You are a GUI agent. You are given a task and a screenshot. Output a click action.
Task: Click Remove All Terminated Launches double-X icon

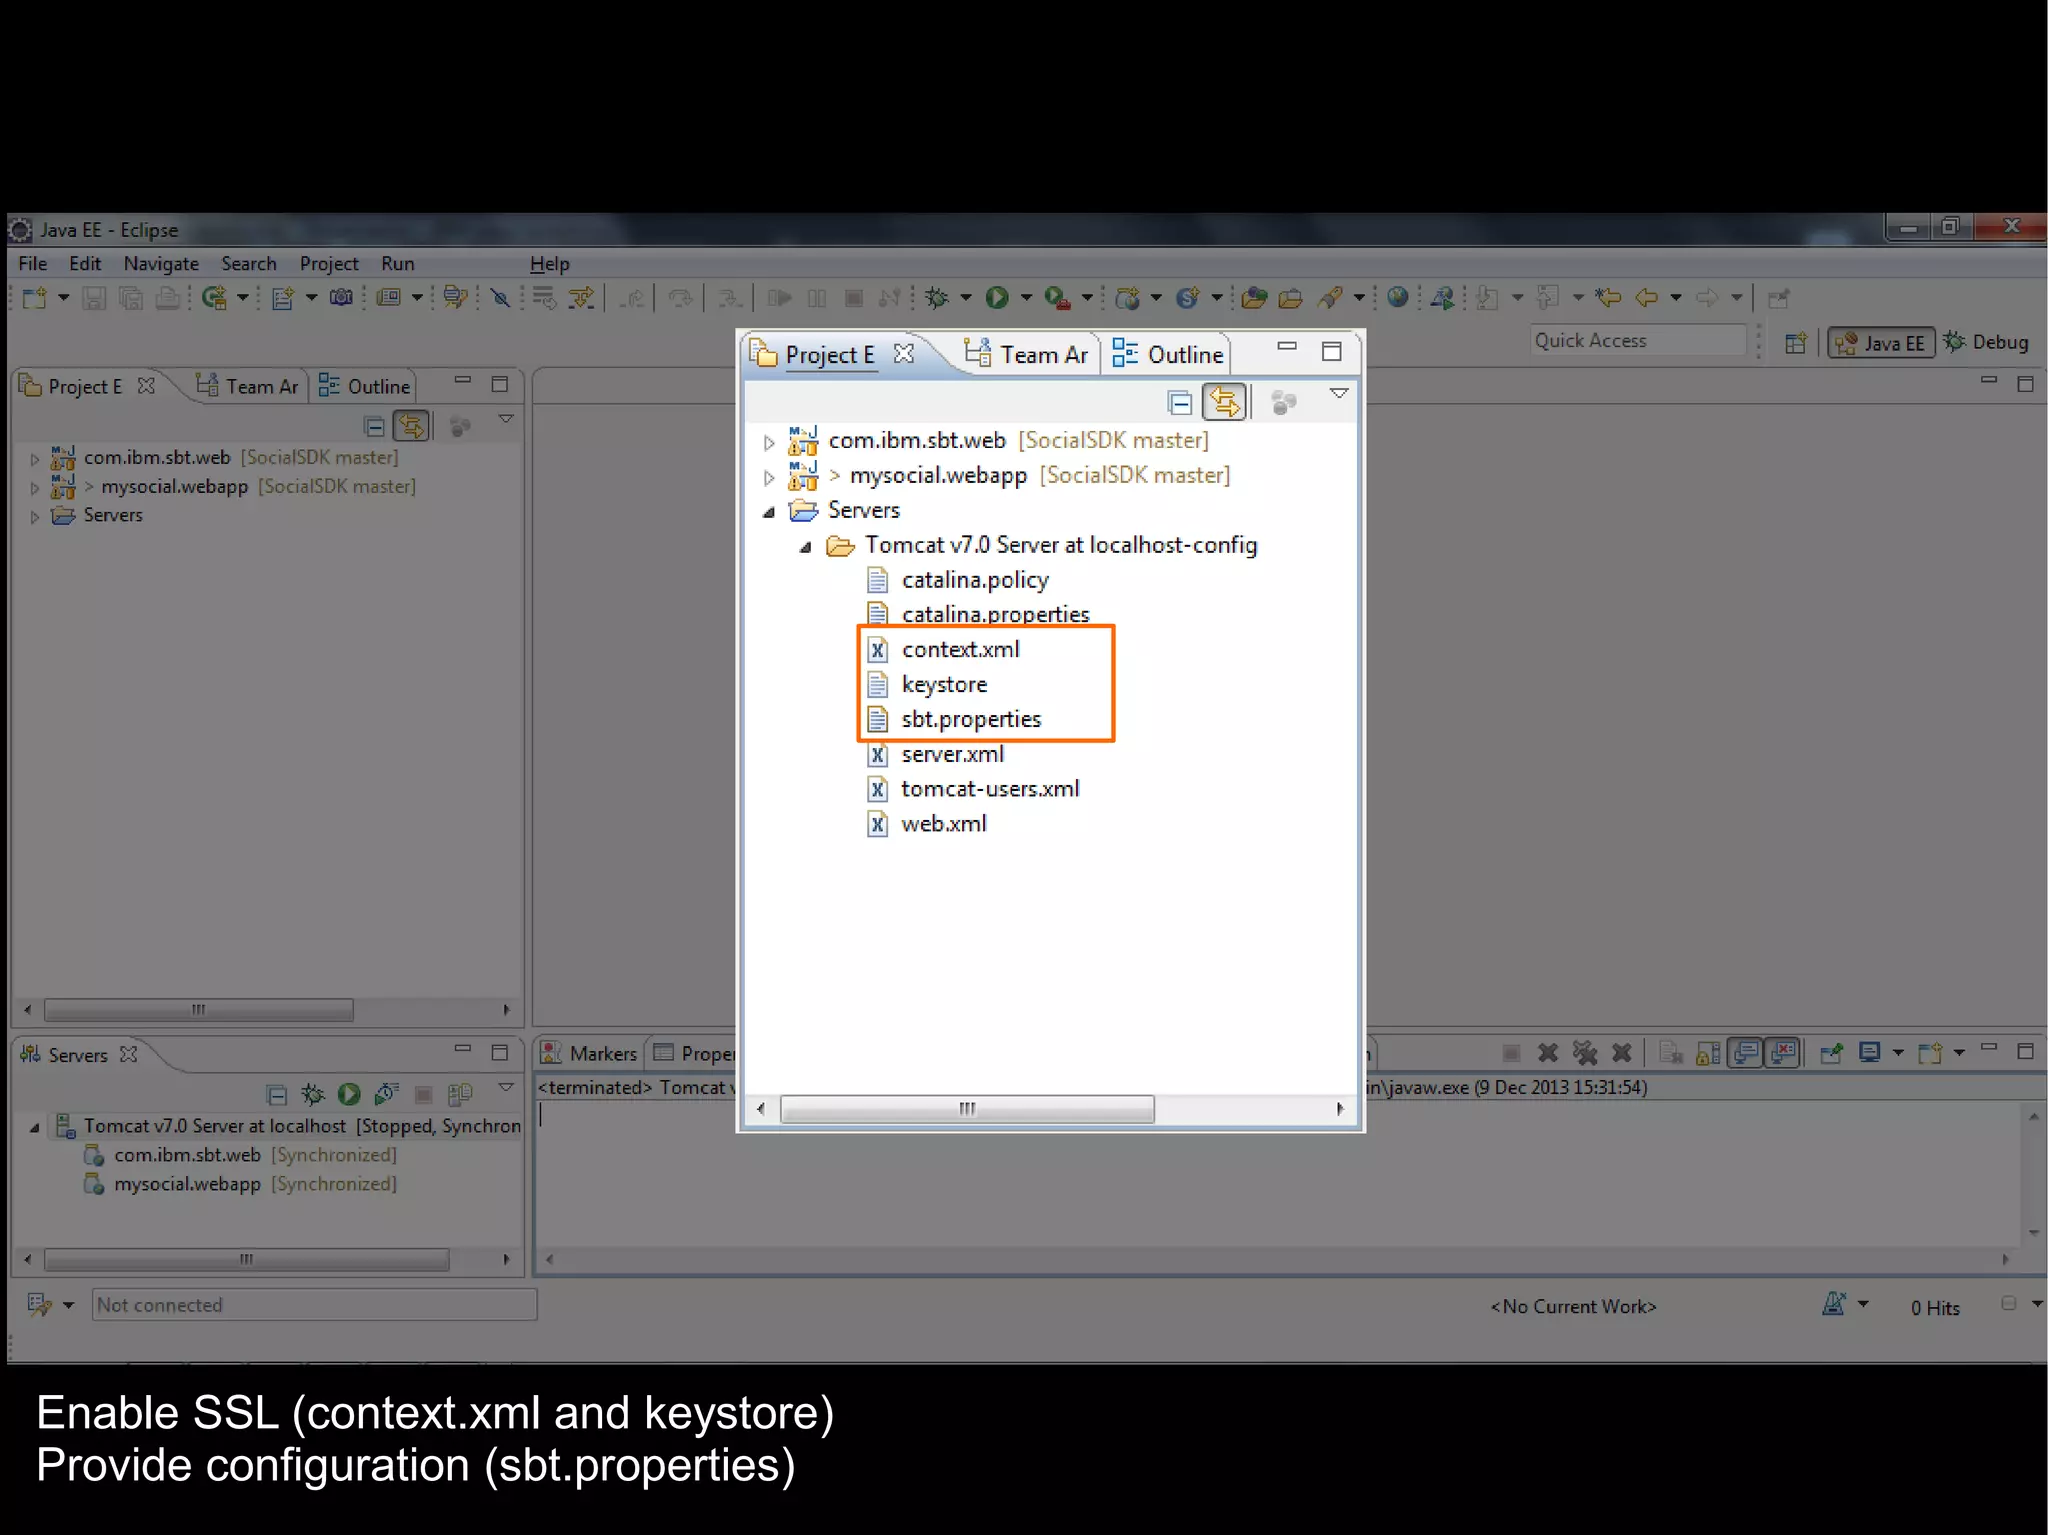[x=1585, y=1053]
